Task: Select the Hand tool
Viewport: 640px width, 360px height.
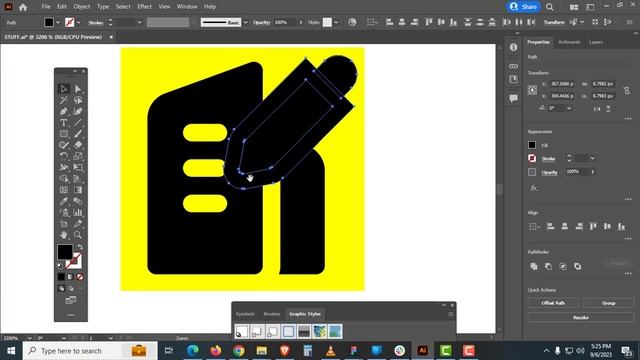Action: tap(64, 235)
